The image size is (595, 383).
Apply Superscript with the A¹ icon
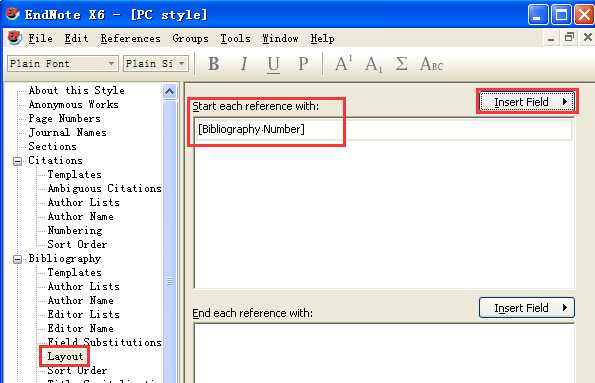pyautogui.click(x=344, y=63)
